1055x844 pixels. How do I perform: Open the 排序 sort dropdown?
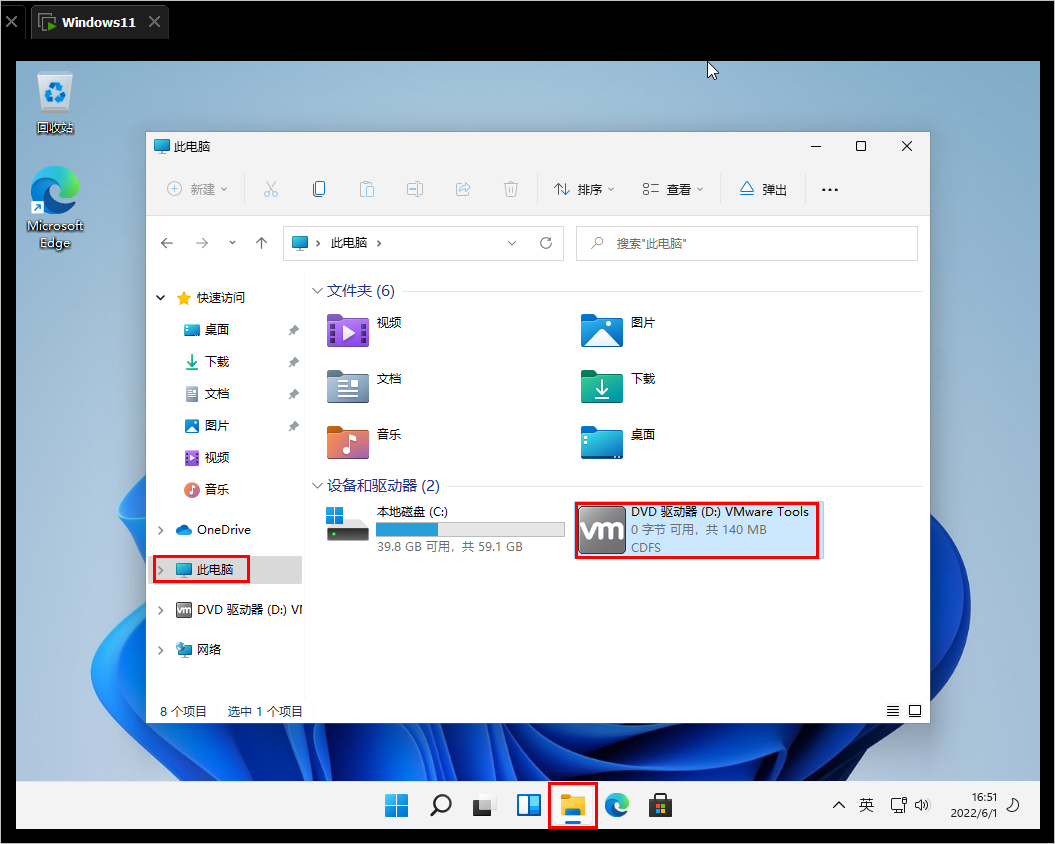tap(584, 189)
